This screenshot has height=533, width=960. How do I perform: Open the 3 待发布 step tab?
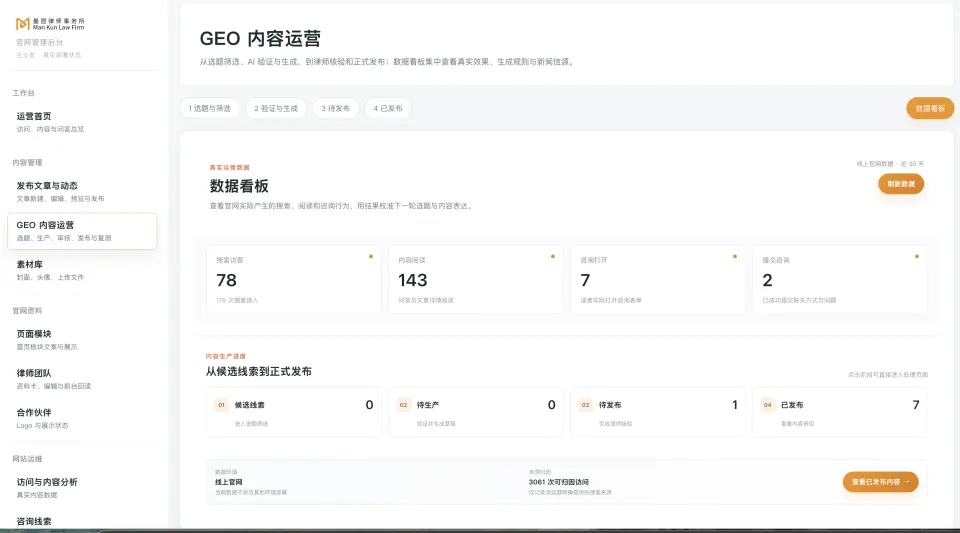pyautogui.click(x=336, y=108)
